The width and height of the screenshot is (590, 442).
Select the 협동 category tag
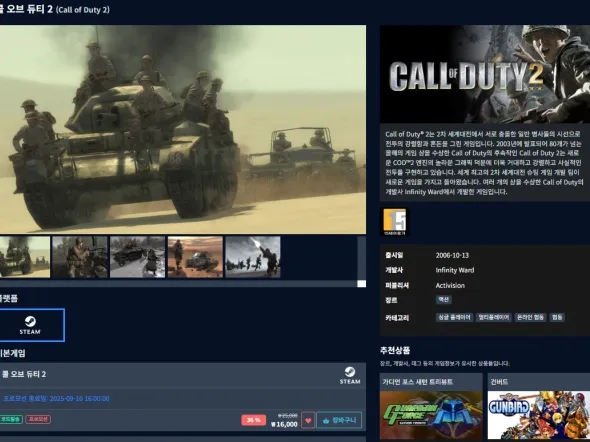coord(557,317)
